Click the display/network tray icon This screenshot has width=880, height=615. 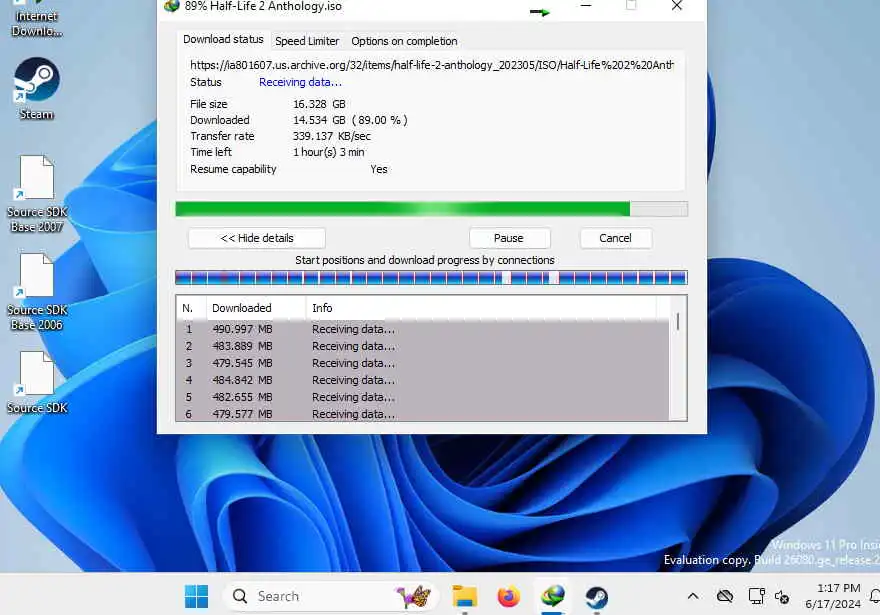(x=757, y=596)
